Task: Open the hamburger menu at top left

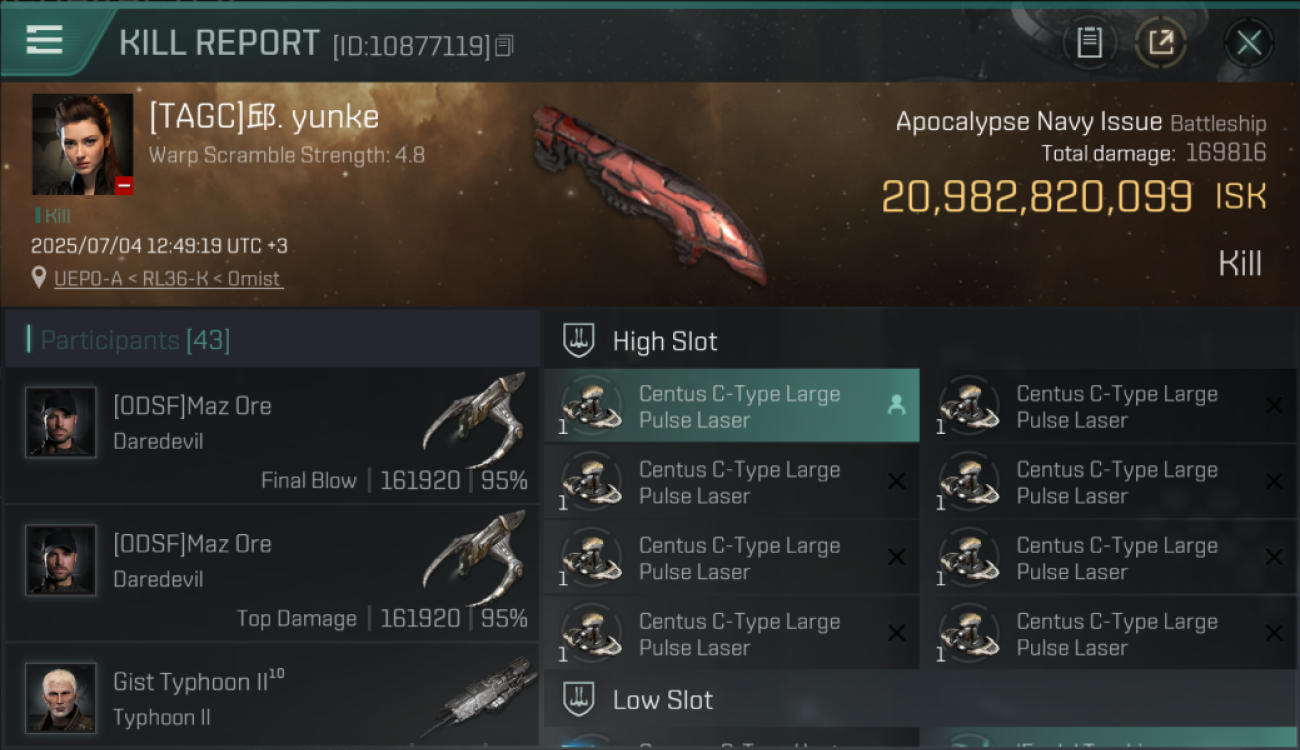Action: (45, 40)
